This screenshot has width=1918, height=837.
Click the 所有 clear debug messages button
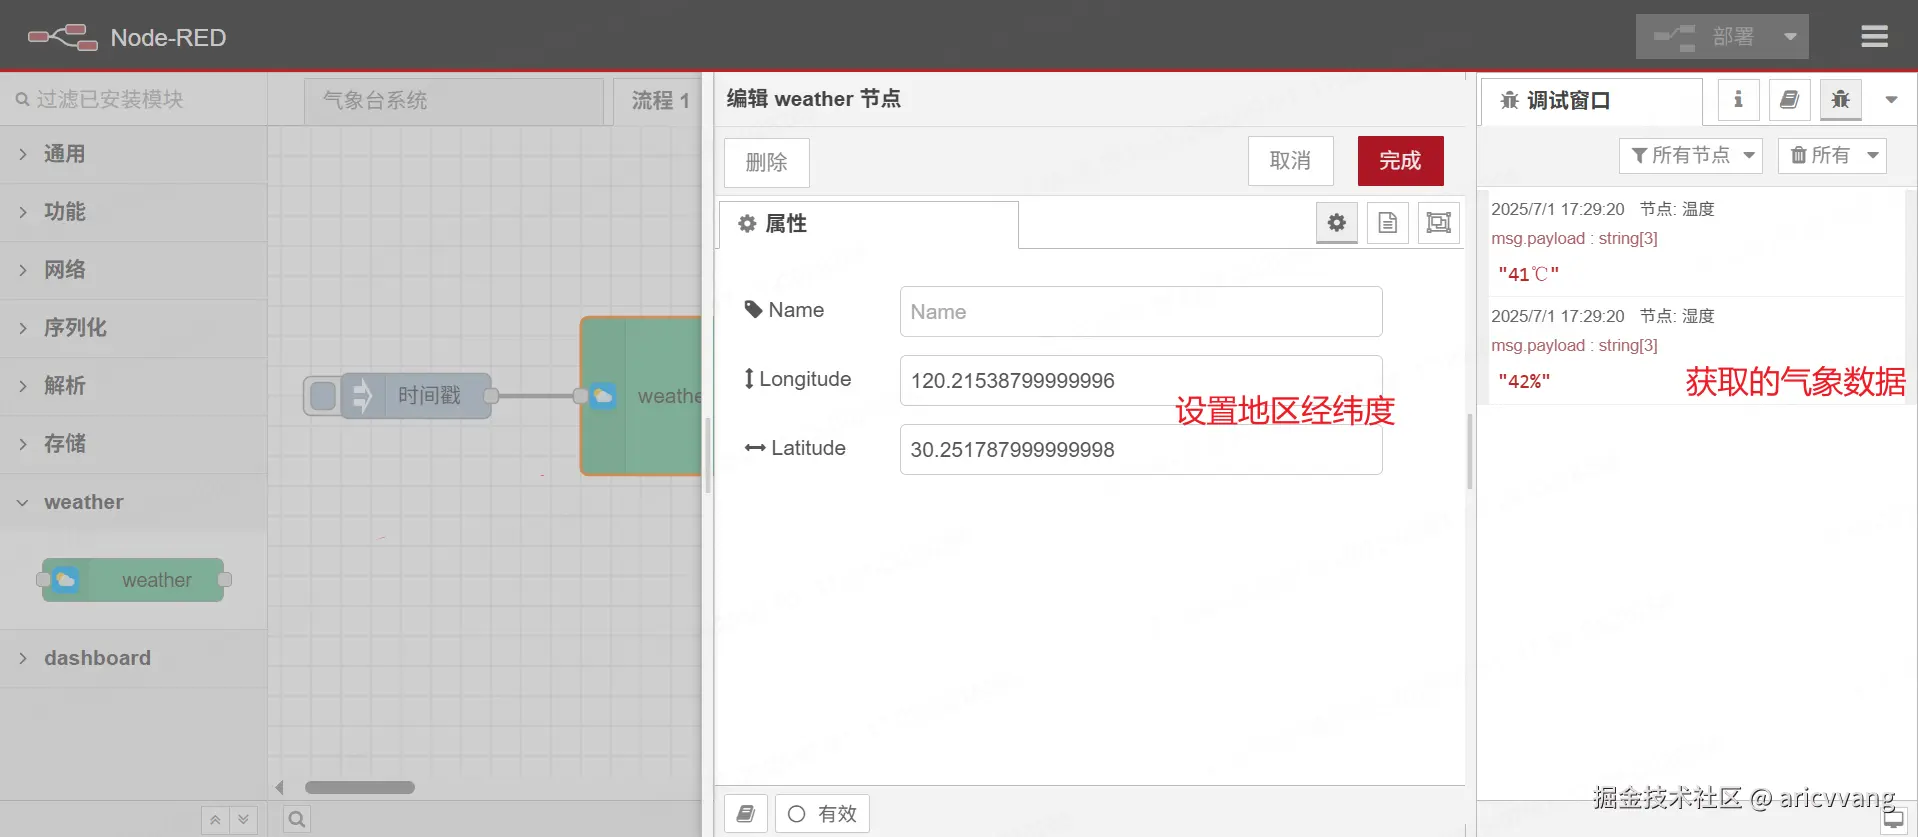(x=1820, y=156)
